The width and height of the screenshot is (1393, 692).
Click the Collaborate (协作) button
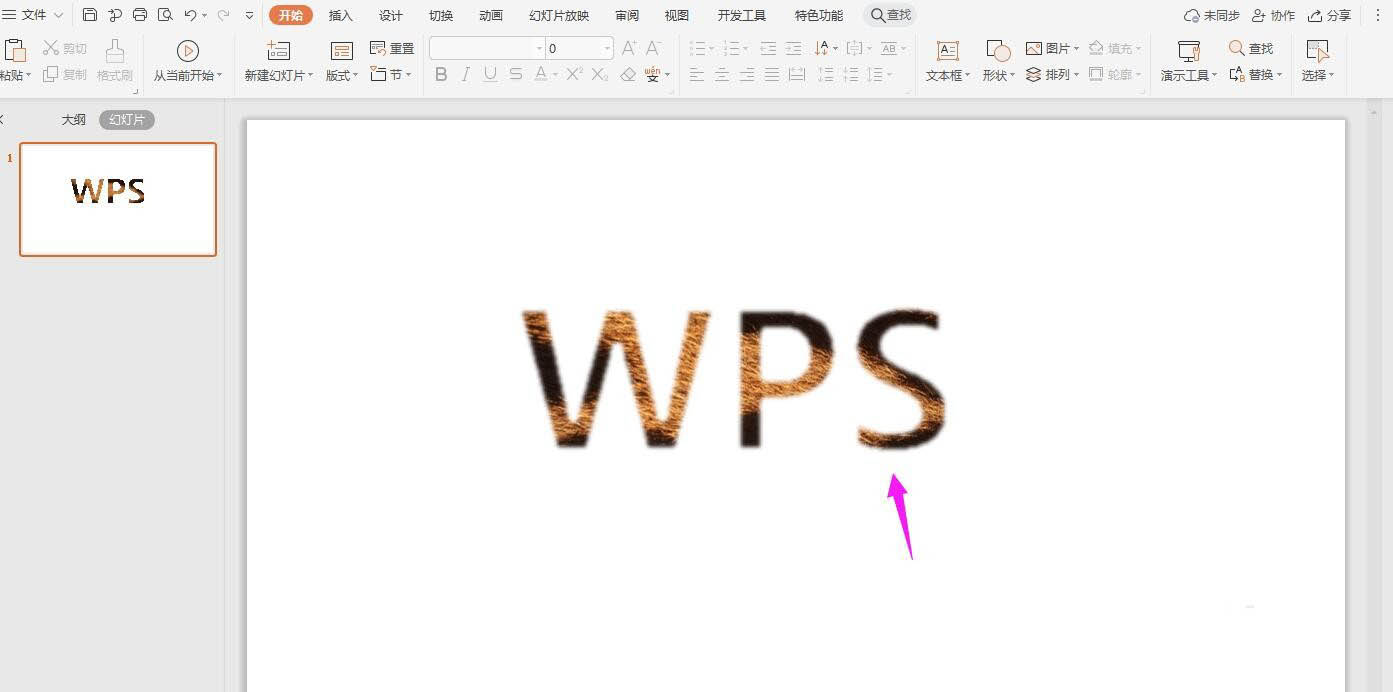point(1273,16)
